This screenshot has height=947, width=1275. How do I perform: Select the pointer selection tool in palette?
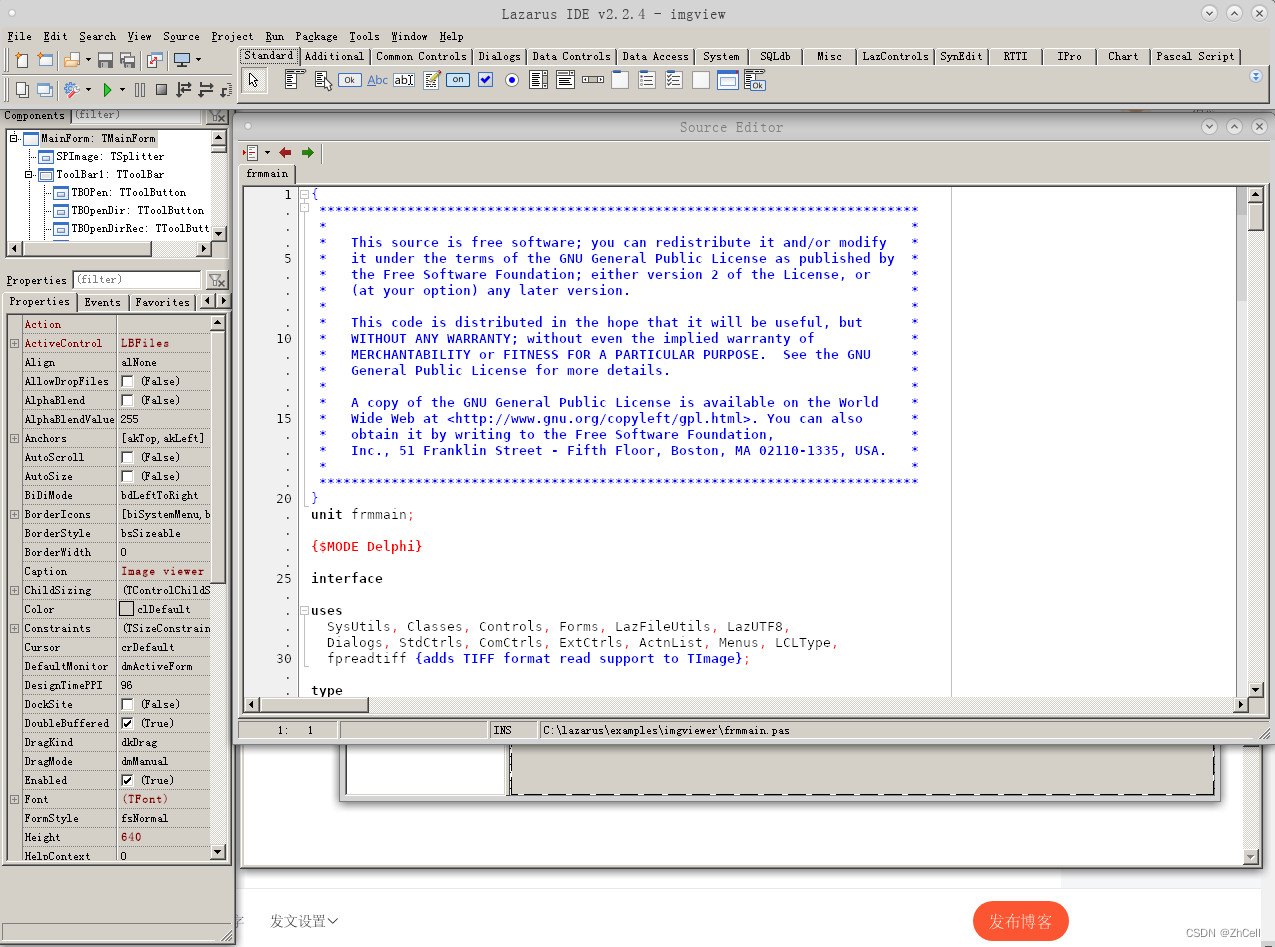[x=254, y=80]
